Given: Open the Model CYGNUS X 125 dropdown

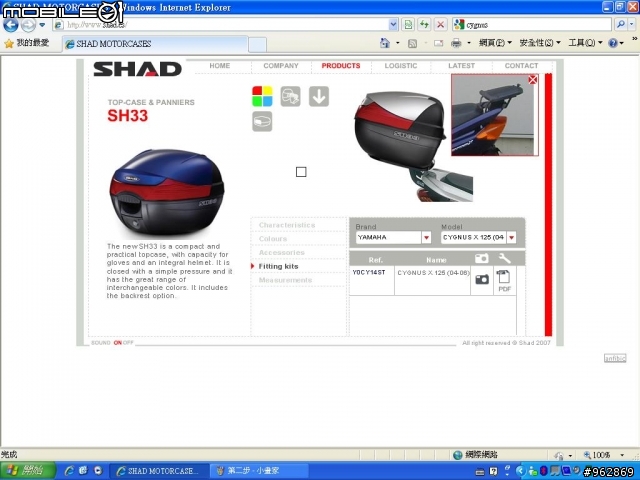Looking at the screenshot, I should (x=511, y=237).
